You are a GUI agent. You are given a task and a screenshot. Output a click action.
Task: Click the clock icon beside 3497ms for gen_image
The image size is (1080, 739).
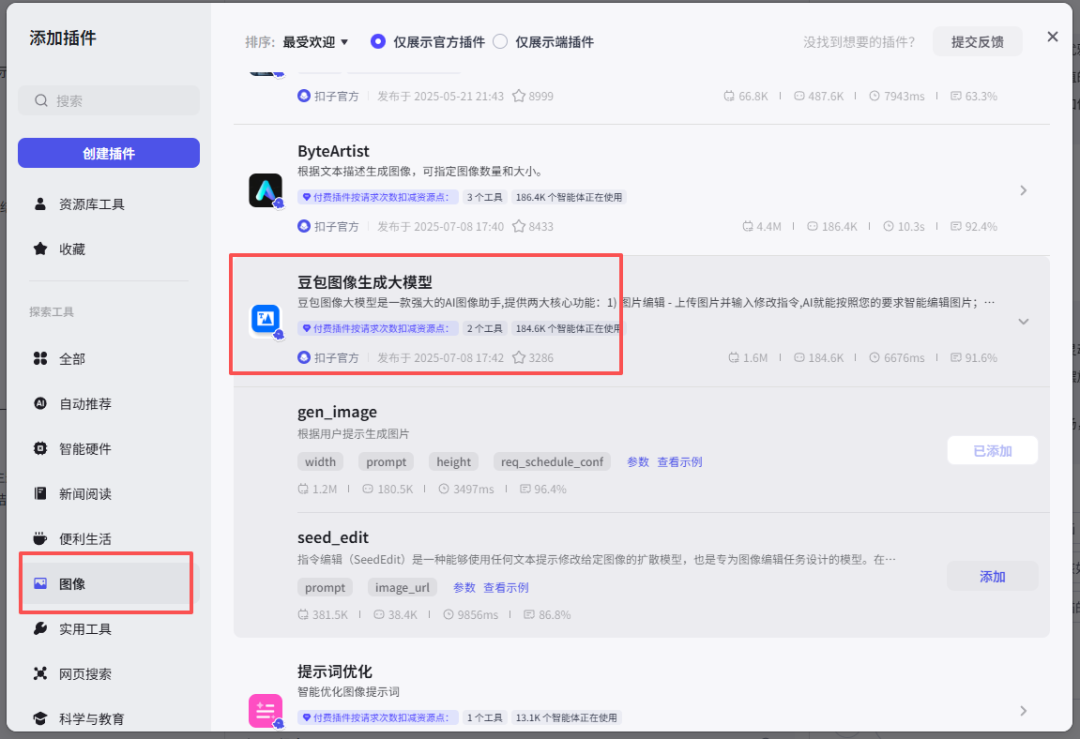pyautogui.click(x=444, y=489)
